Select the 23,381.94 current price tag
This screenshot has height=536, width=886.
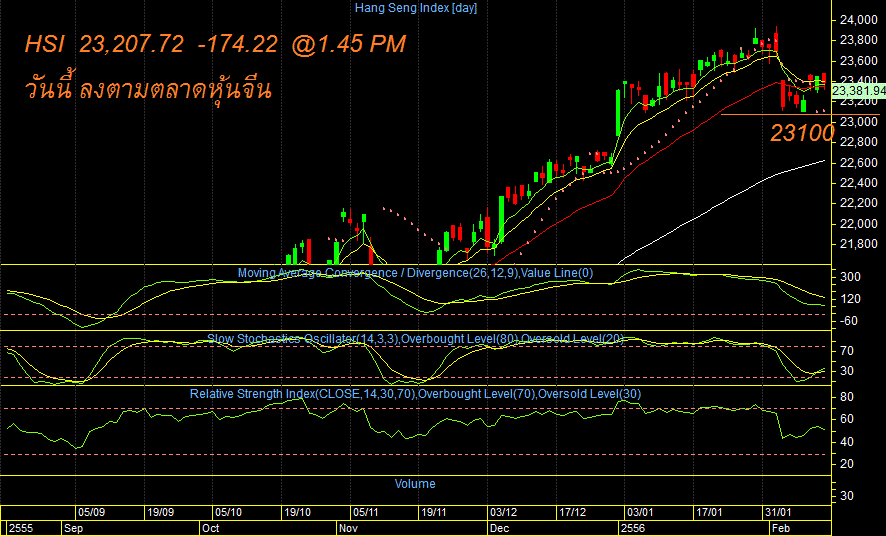(x=858, y=91)
